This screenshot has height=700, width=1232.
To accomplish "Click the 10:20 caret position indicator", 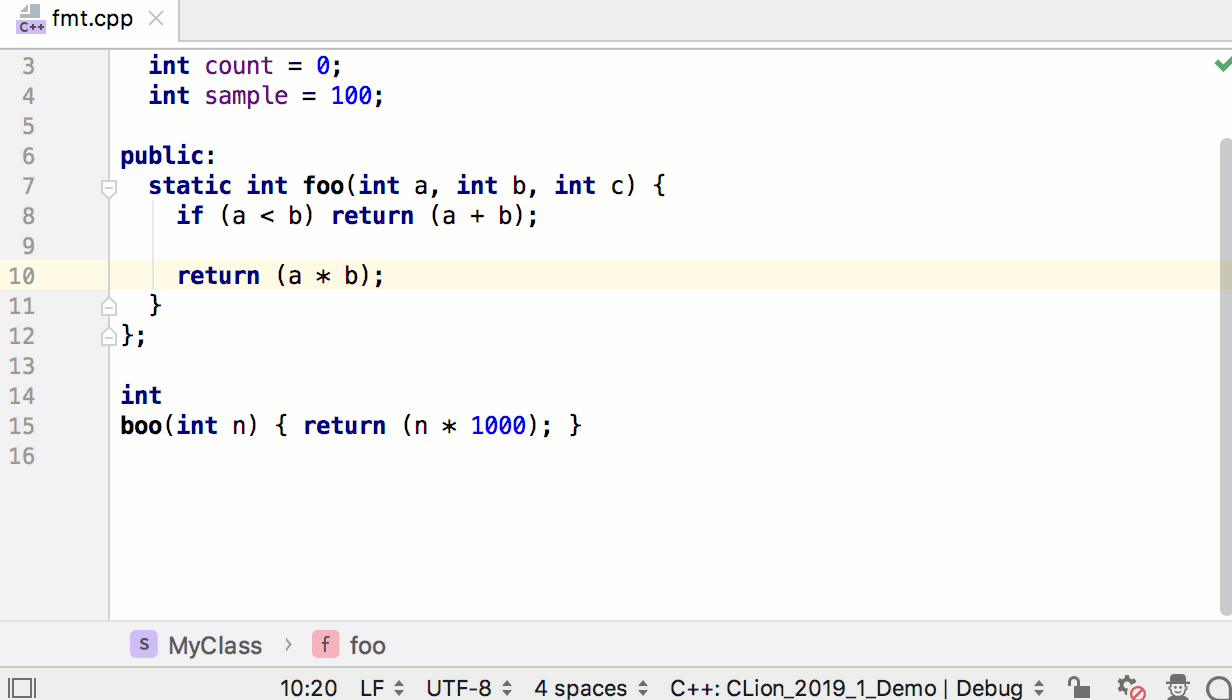I will pyautogui.click(x=308, y=688).
